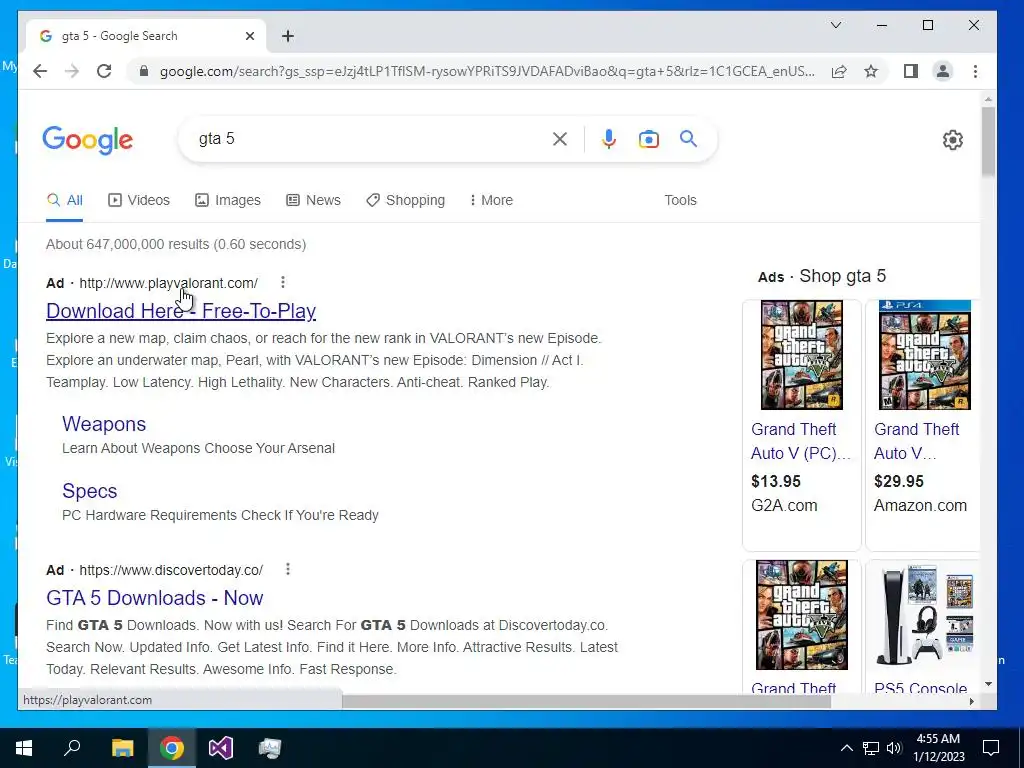
Task: Open options for playvalorant.com ad
Action: [x=283, y=282]
